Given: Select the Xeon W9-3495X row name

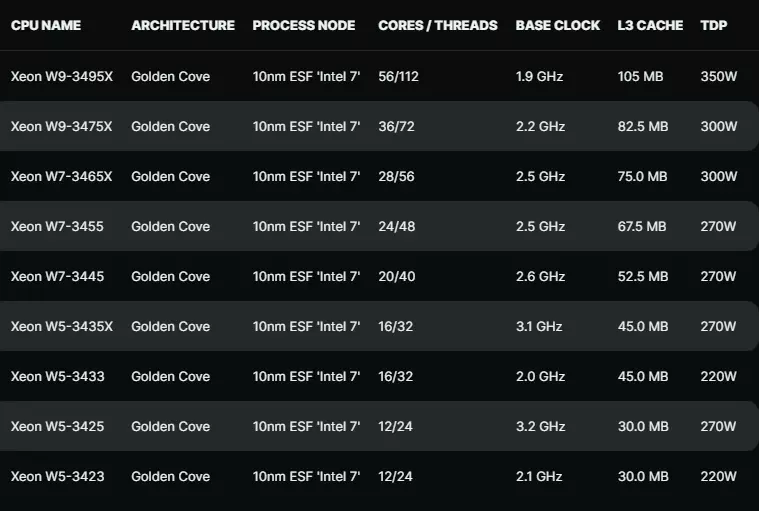Looking at the screenshot, I should click(x=61, y=76).
